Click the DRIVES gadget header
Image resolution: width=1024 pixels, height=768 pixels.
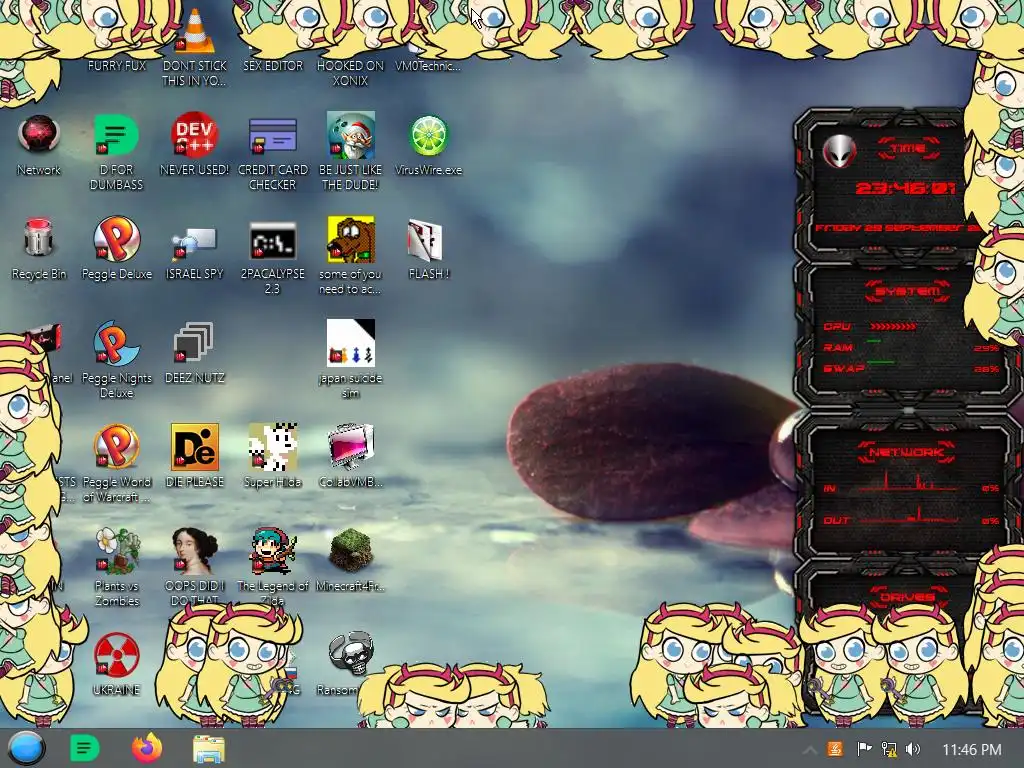907,597
